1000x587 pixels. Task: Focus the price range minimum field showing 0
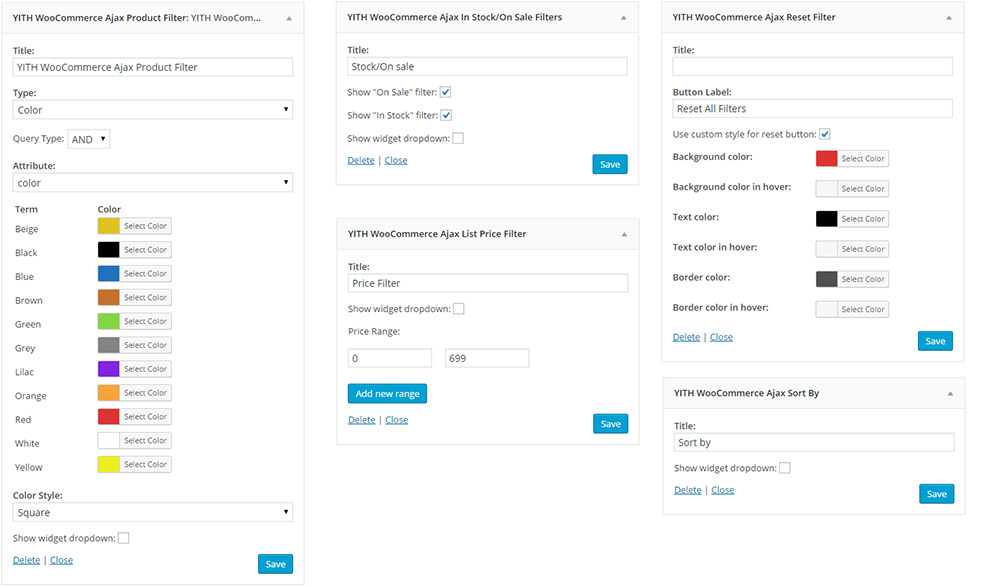pos(390,358)
